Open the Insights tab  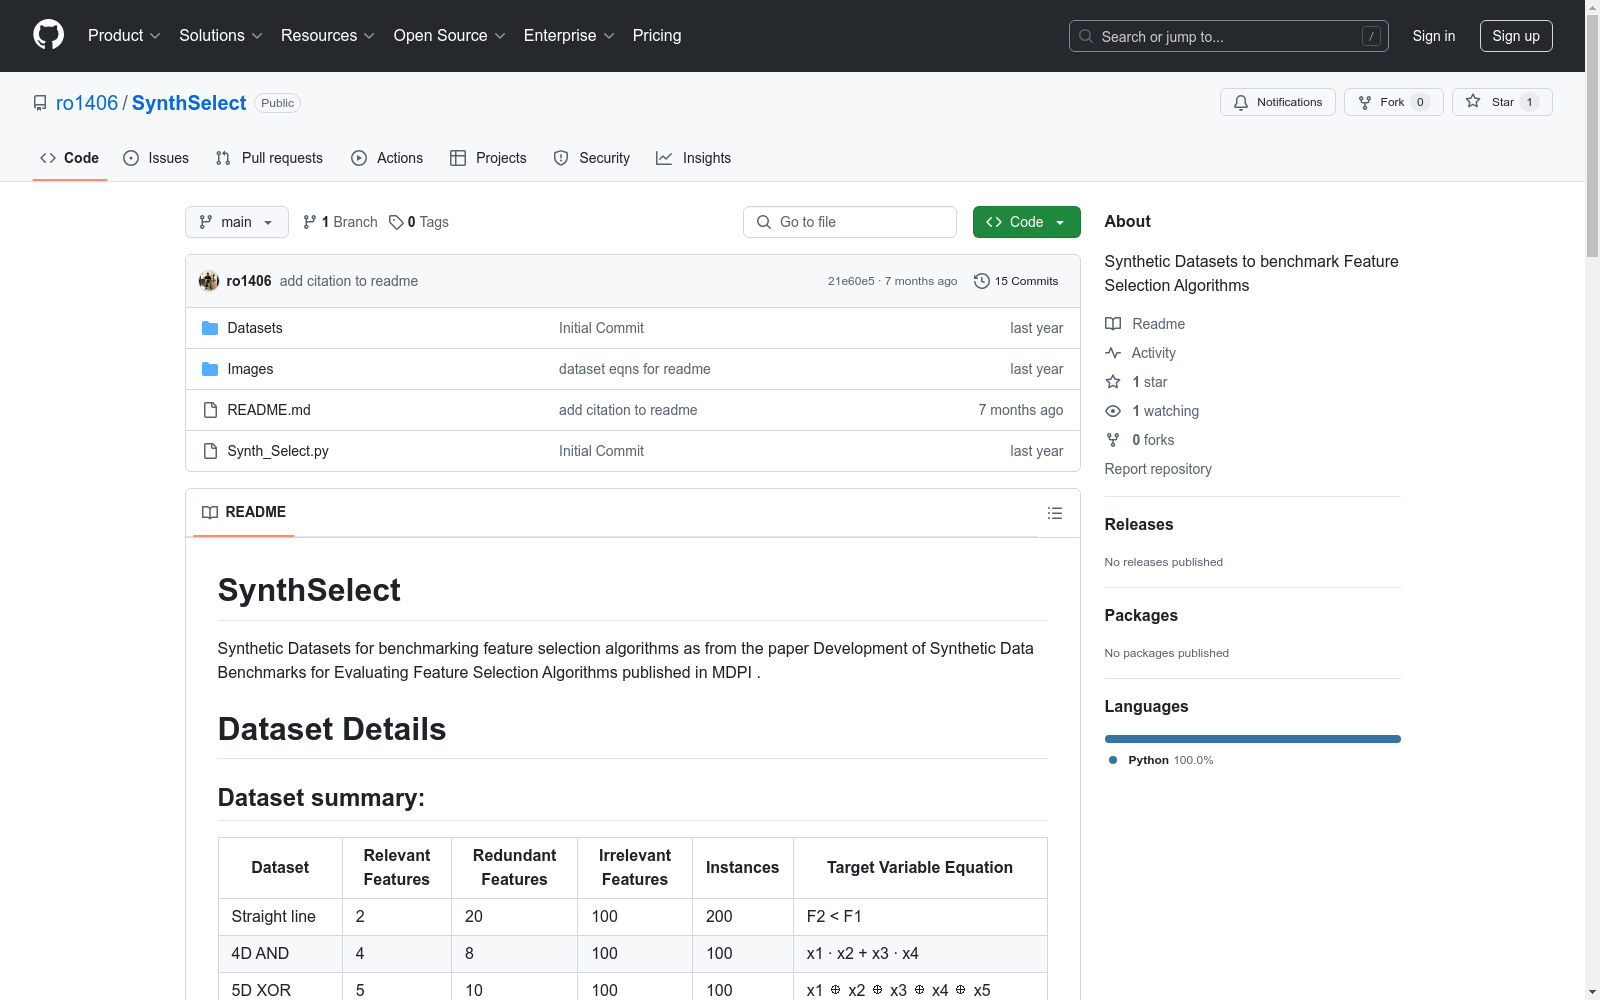(694, 158)
